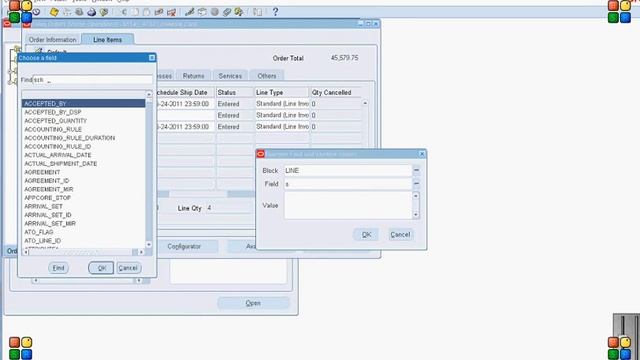Click the Line Qty field
640x360 pixels.
click(x=229, y=208)
